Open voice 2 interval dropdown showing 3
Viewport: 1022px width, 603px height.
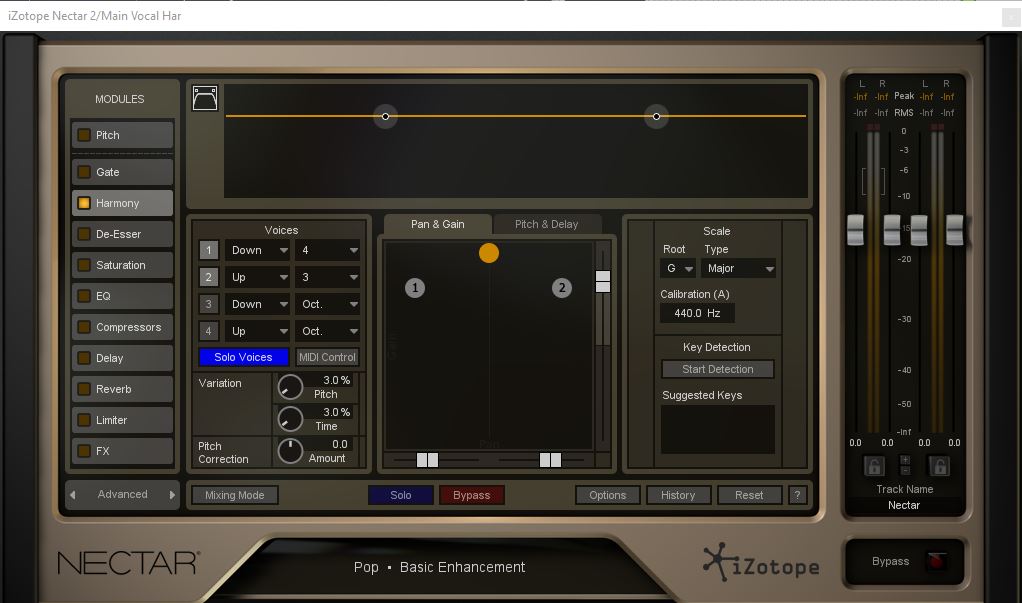coord(327,277)
